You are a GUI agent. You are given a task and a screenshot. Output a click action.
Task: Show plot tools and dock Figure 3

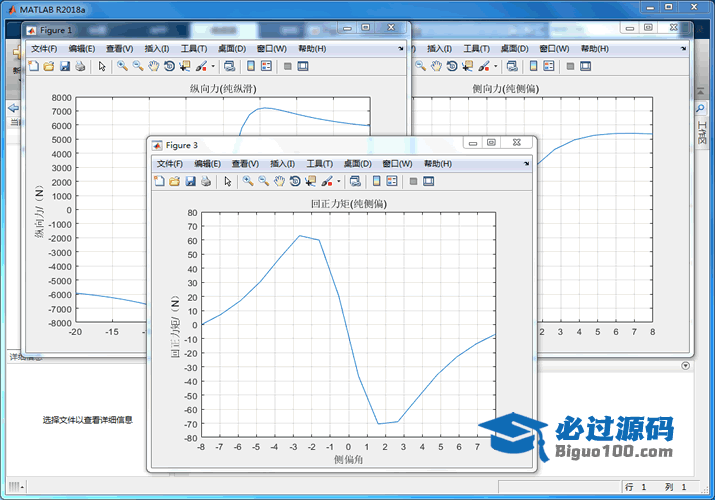(429, 181)
